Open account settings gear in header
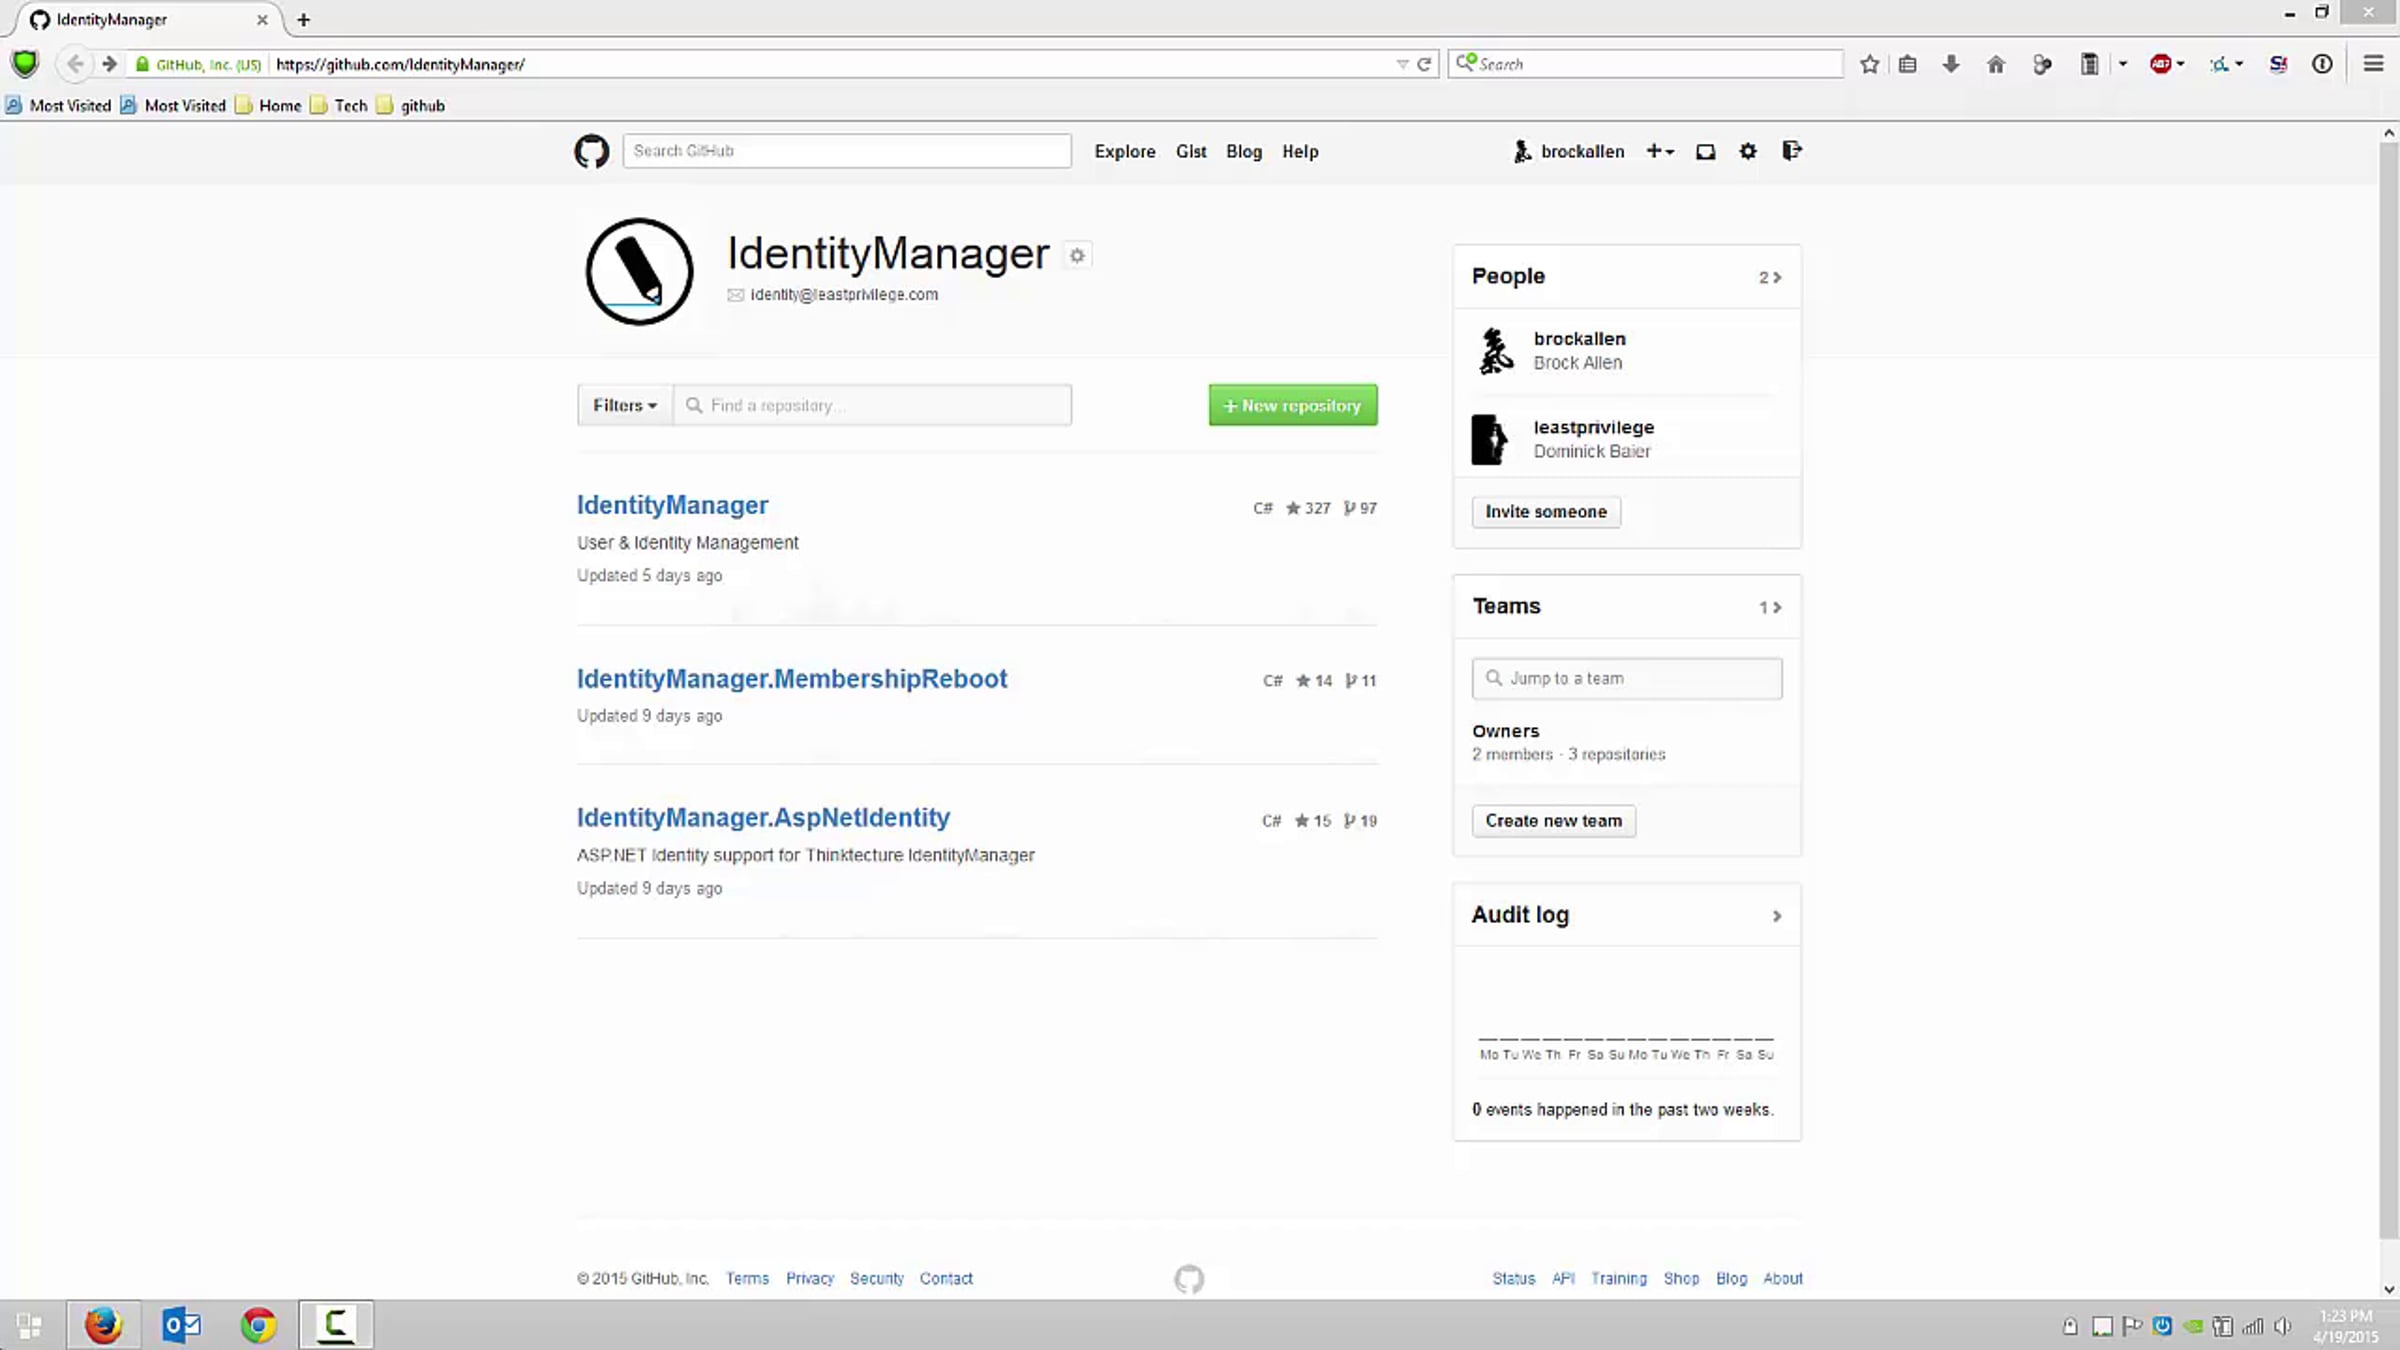2400x1350 pixels. pos(1748,151)
